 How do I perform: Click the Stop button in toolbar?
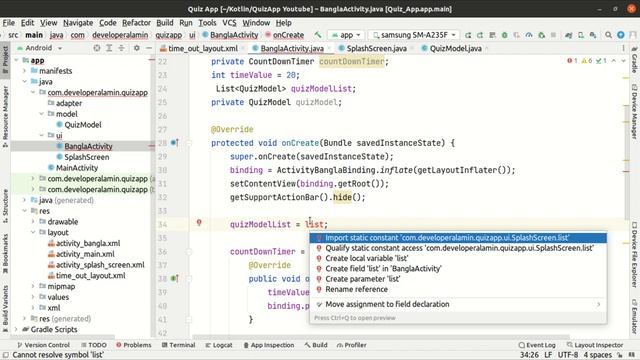pyautogui.click(x=553, y=35)
